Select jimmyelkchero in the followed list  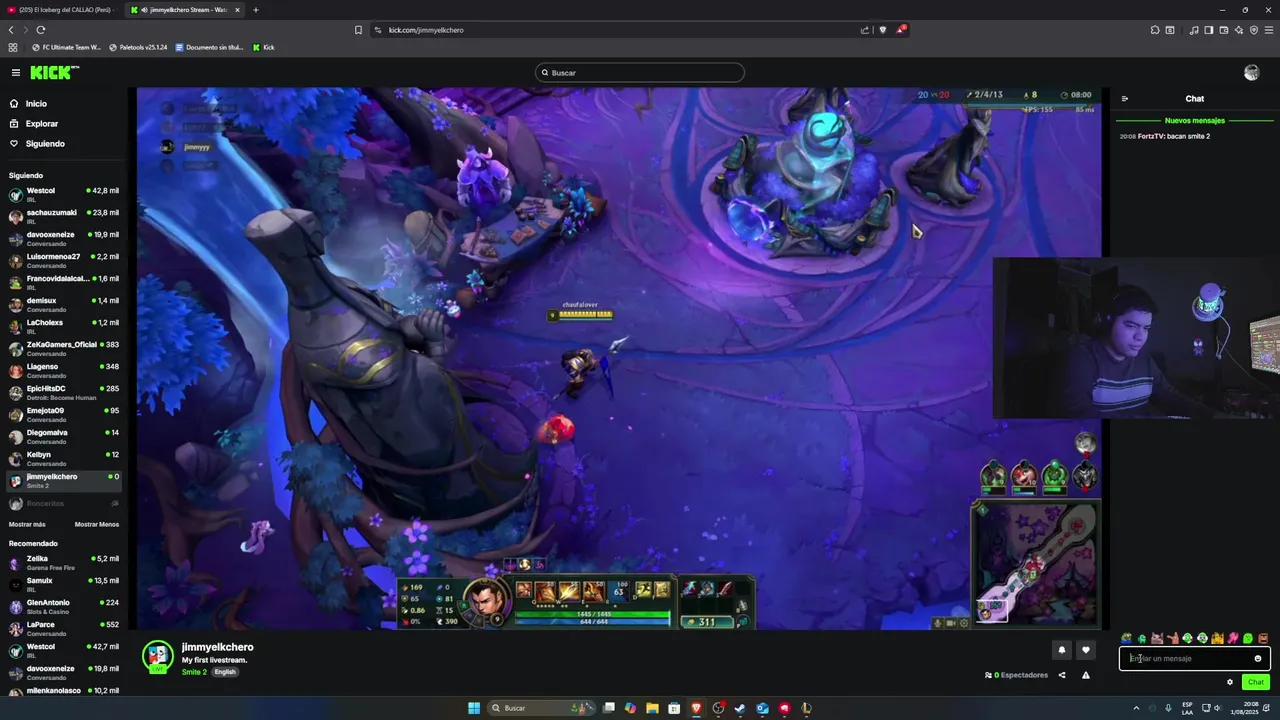point(63,480)
